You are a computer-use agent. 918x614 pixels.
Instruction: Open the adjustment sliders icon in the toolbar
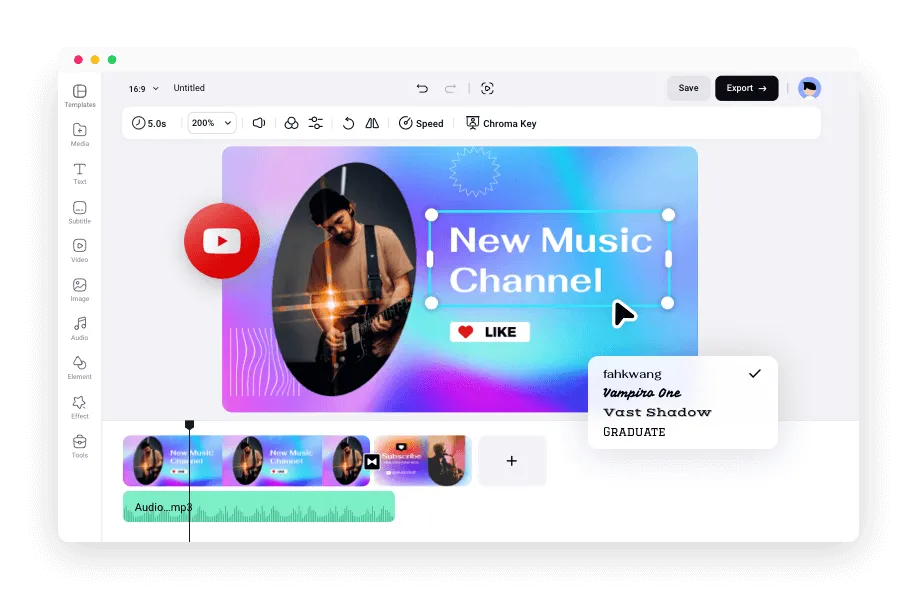[315, 123]
